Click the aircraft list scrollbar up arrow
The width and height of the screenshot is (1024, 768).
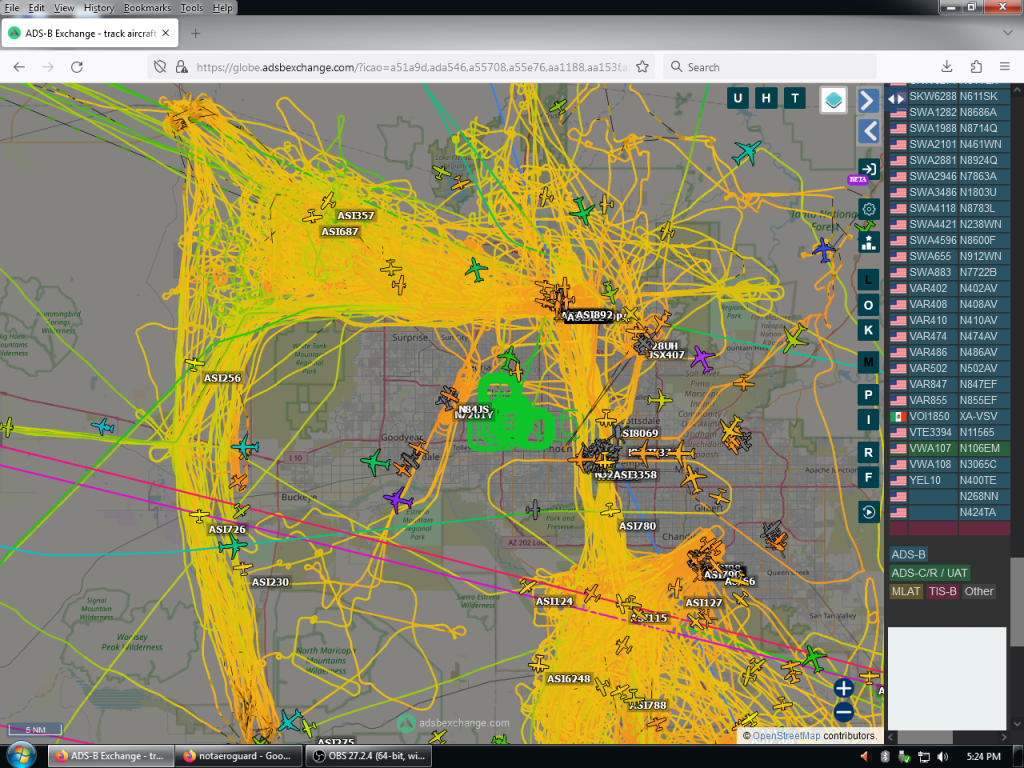(1017, 88)
